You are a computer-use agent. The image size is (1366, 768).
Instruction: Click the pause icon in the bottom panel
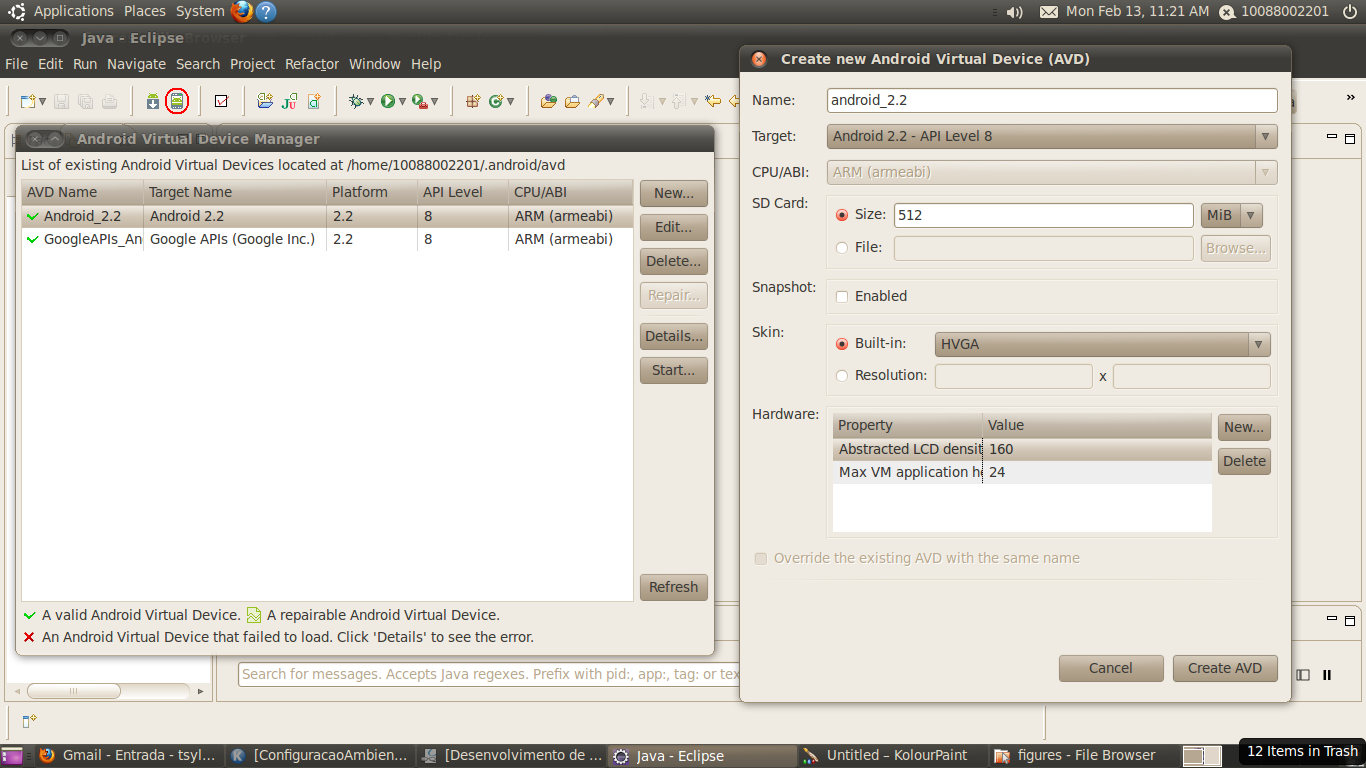pos(1327,675)
